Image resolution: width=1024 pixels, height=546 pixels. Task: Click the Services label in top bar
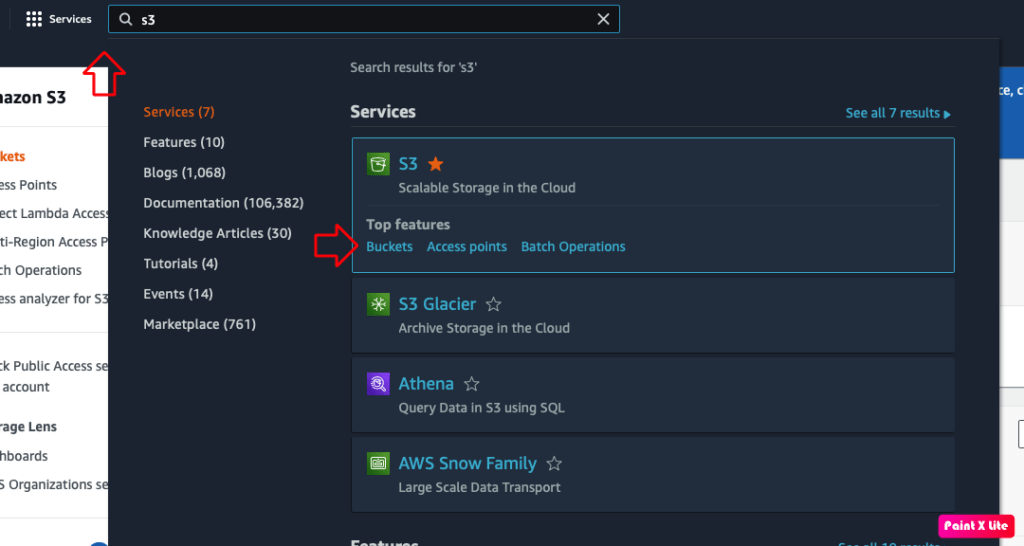pyautogui.click(x=70, y=19)
